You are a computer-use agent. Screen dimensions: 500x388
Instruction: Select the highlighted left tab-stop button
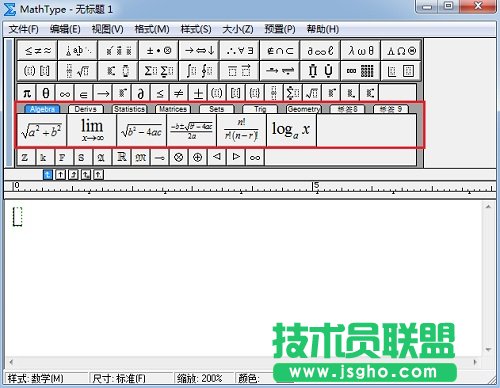(48, 174)
